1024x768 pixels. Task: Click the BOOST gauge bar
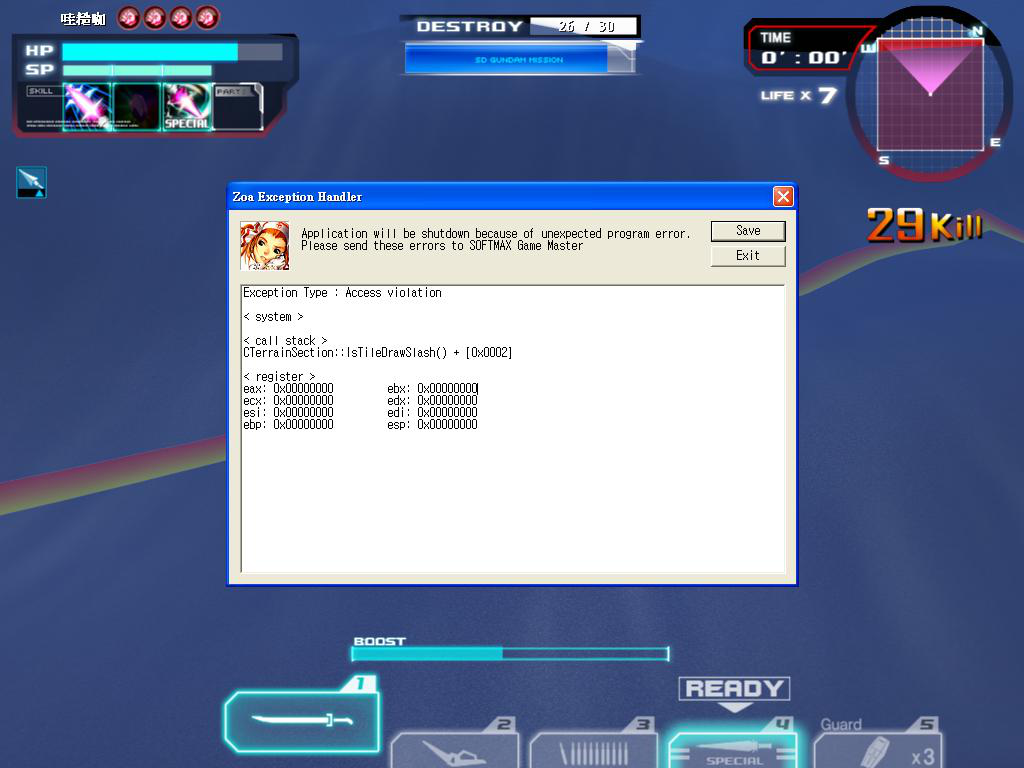(x=510, y=653)
